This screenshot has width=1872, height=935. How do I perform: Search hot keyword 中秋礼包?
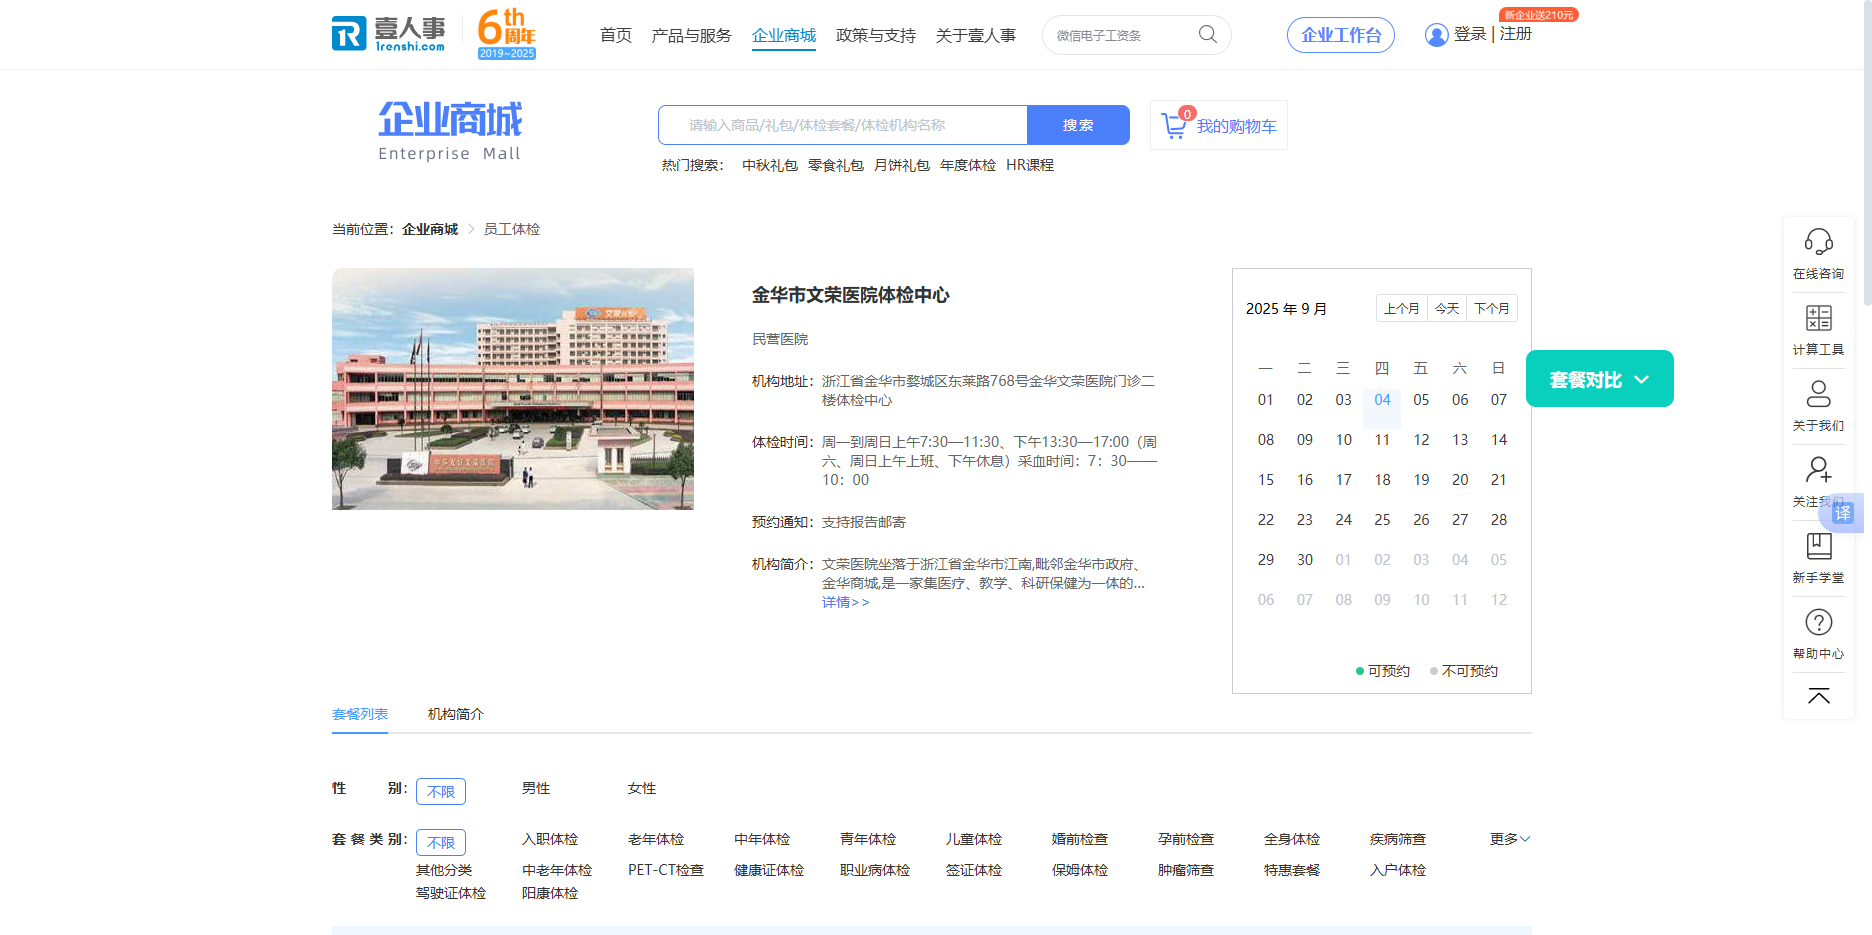point(770,165)
